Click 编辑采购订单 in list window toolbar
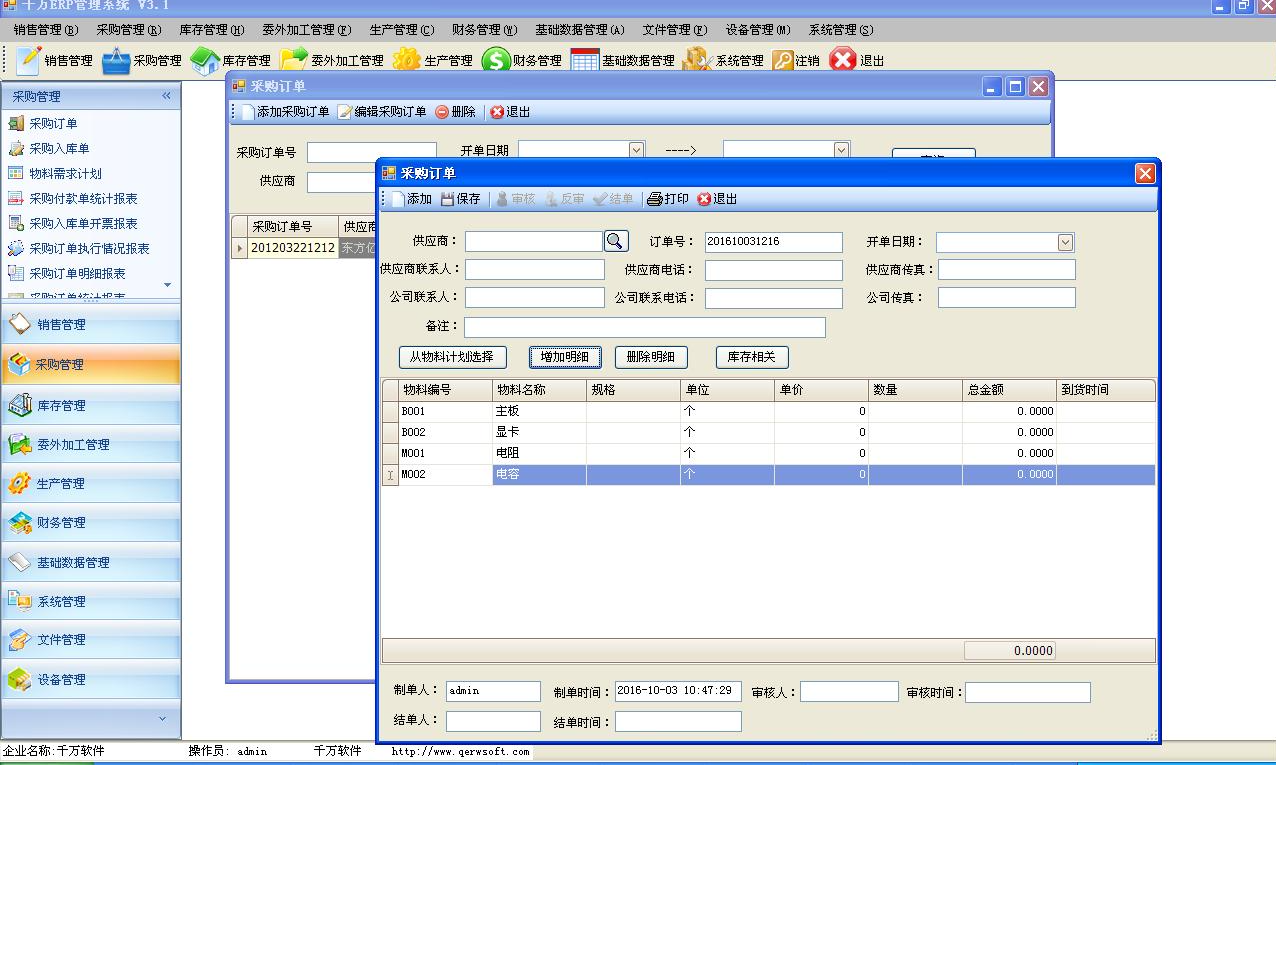1276x957 pixels. click(382, 112)
